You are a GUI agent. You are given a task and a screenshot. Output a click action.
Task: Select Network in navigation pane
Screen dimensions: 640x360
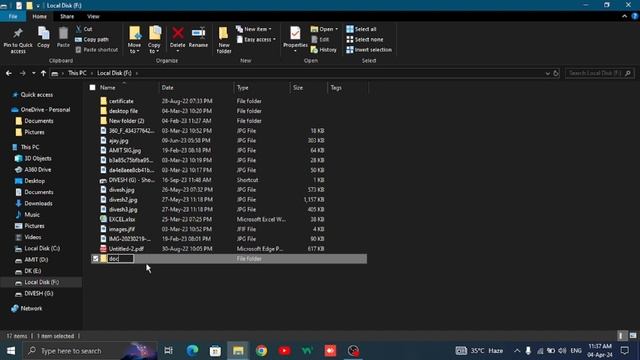tap(31, 309)
